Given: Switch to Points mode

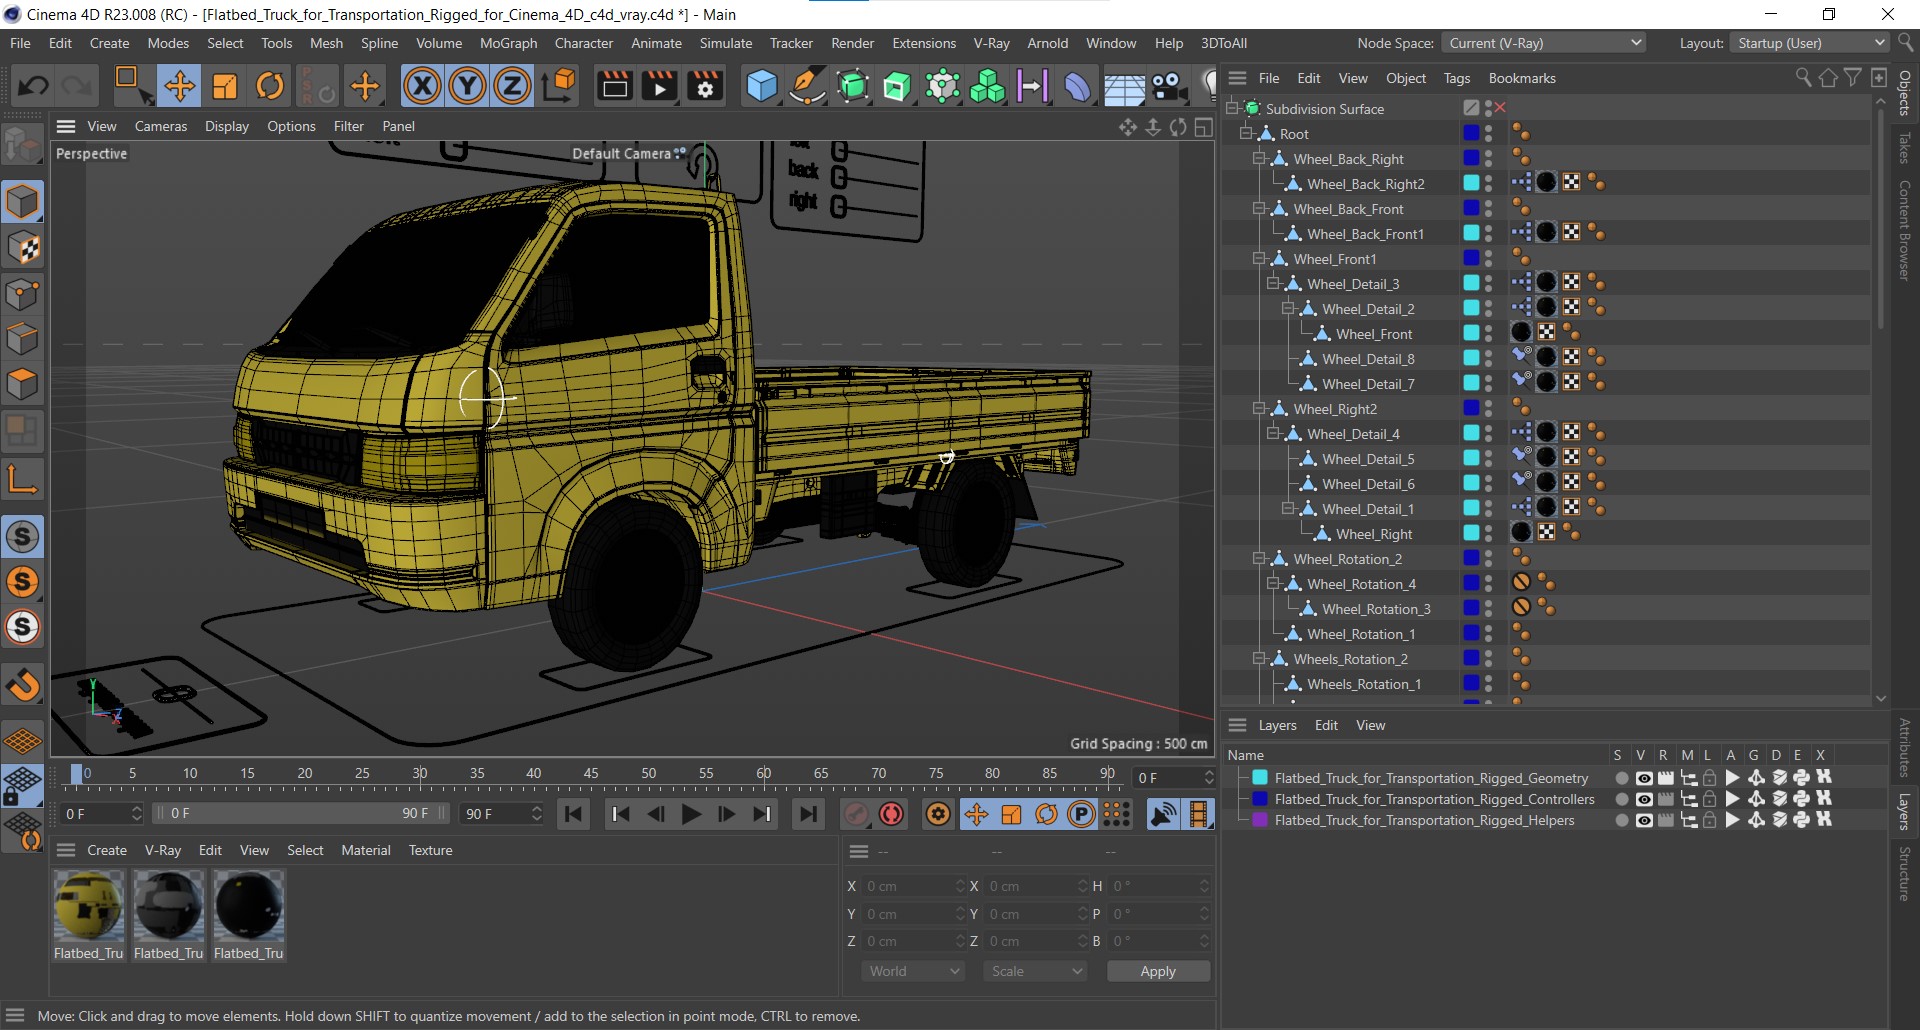Looking at the screenshot, I should click(22, 295).
